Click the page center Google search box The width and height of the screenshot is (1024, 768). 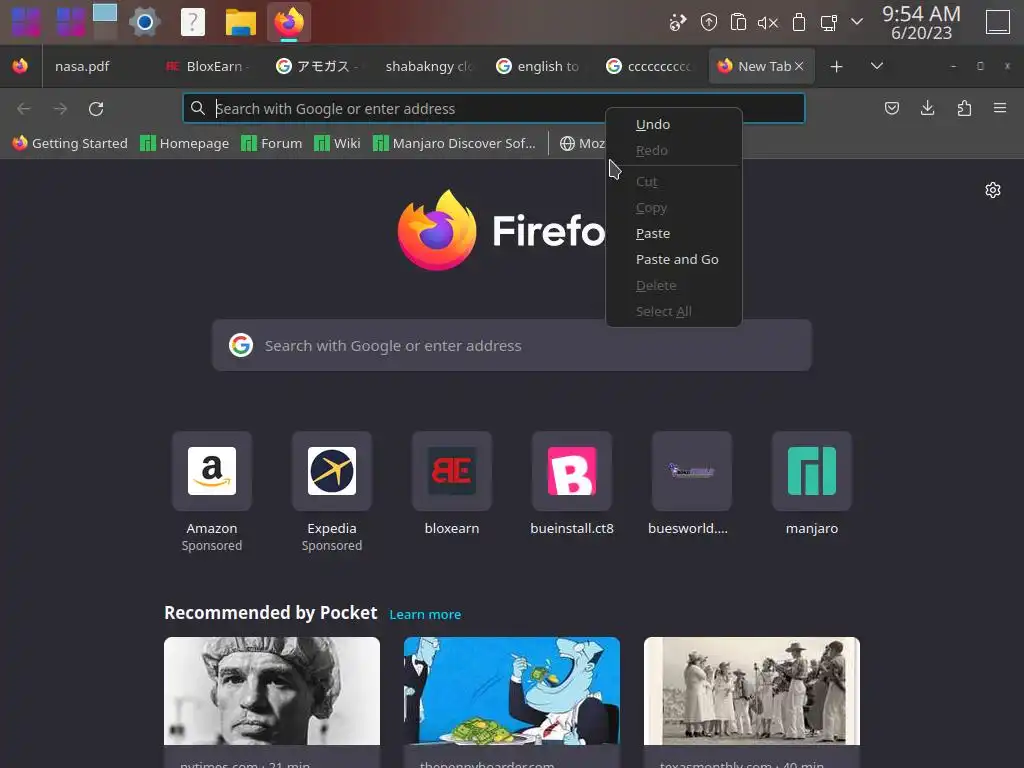coord(511,345)
